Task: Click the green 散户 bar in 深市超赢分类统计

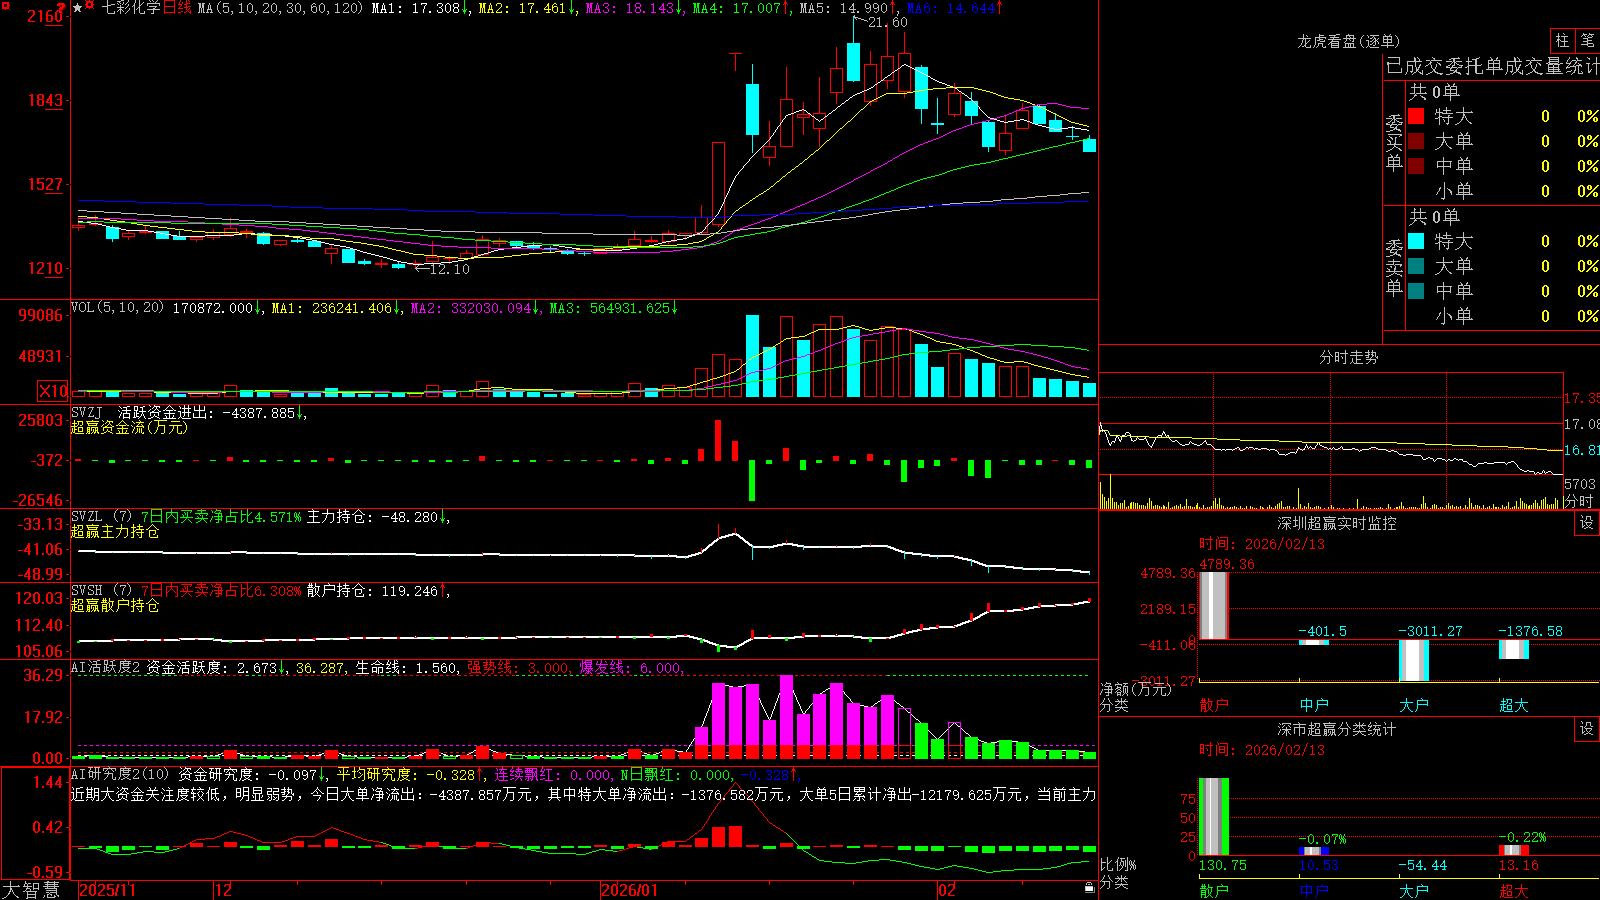Action: coord(1214,817)
